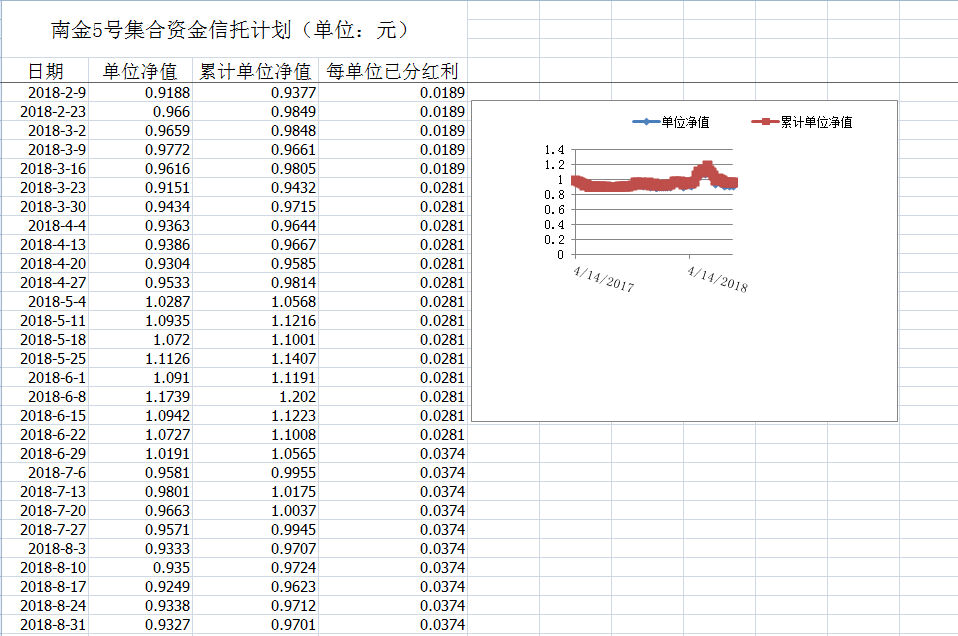Click the 4/14/2018 chart axis label

[x=717, y=279]
